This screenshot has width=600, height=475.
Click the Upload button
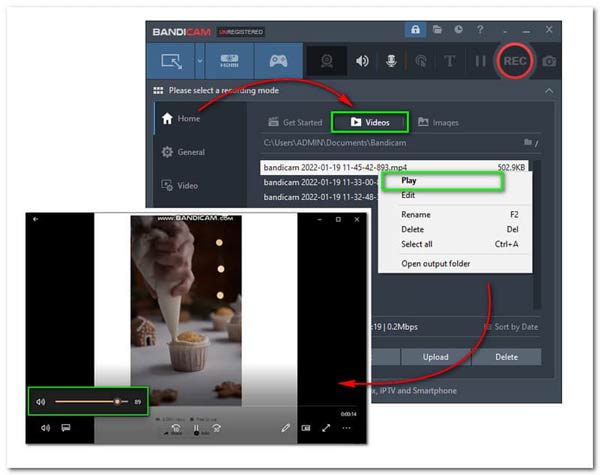point(435,357)
